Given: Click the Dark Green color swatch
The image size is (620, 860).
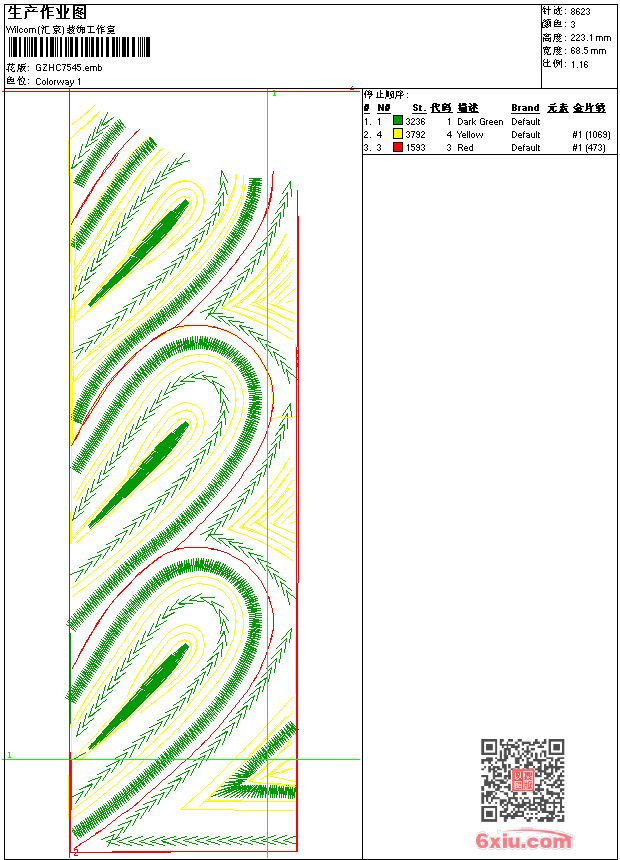Looking at the screenshot, I should pyautogui.click(x=398, y=121).
